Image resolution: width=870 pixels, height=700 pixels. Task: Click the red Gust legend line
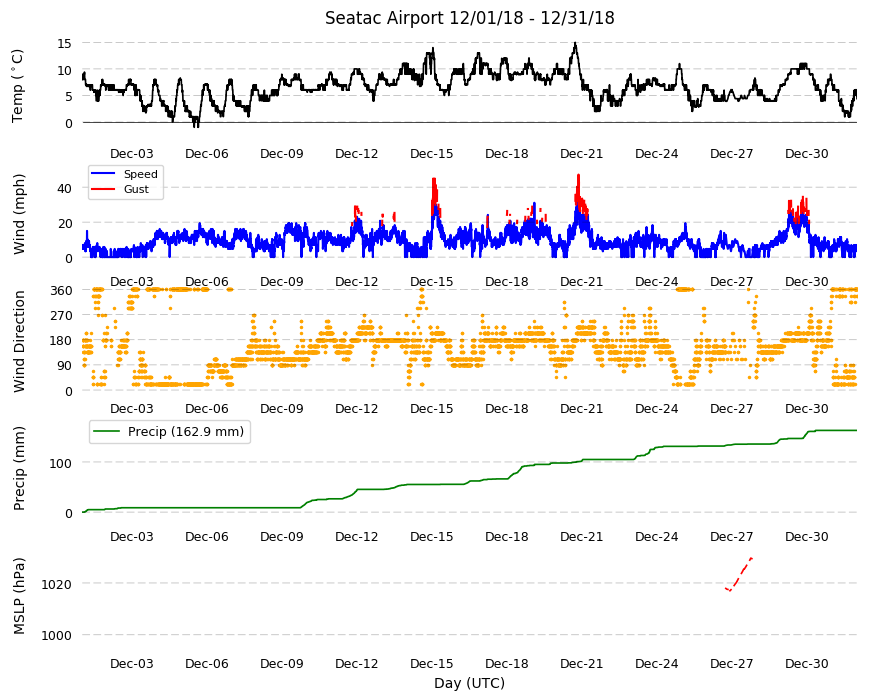click(x=103, y=189)
